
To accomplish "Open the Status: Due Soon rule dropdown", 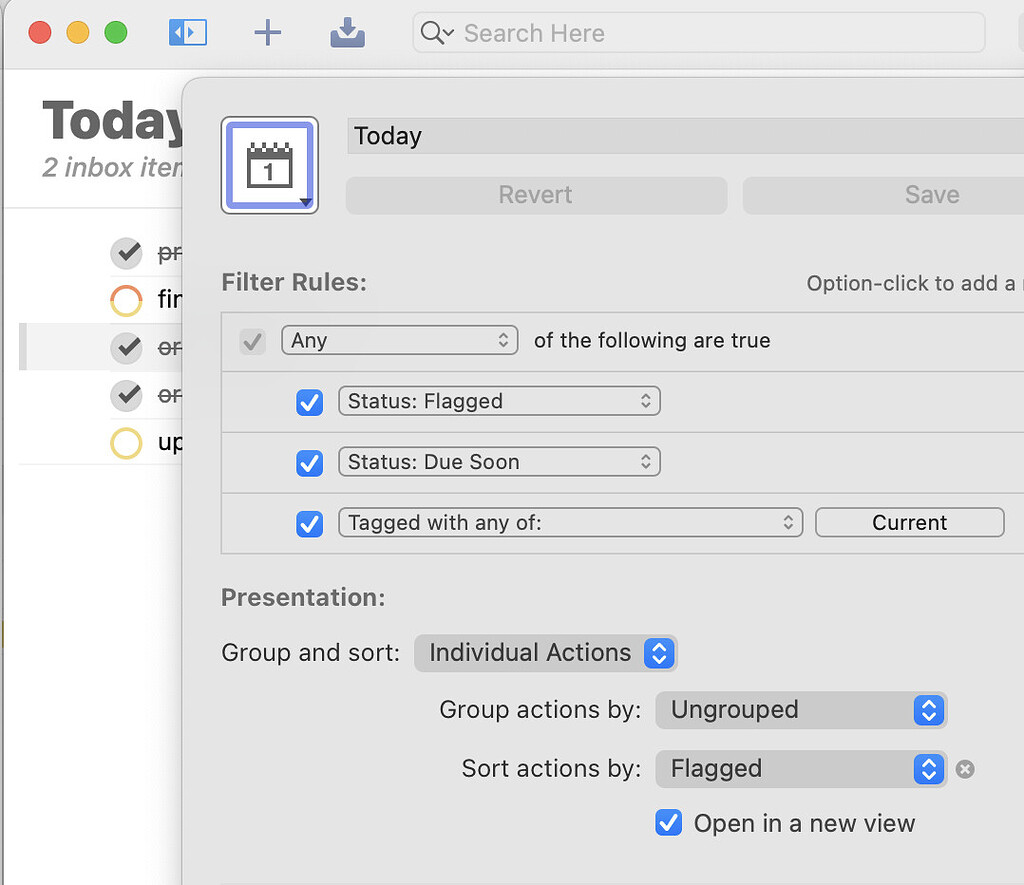I will click(499, 462).
